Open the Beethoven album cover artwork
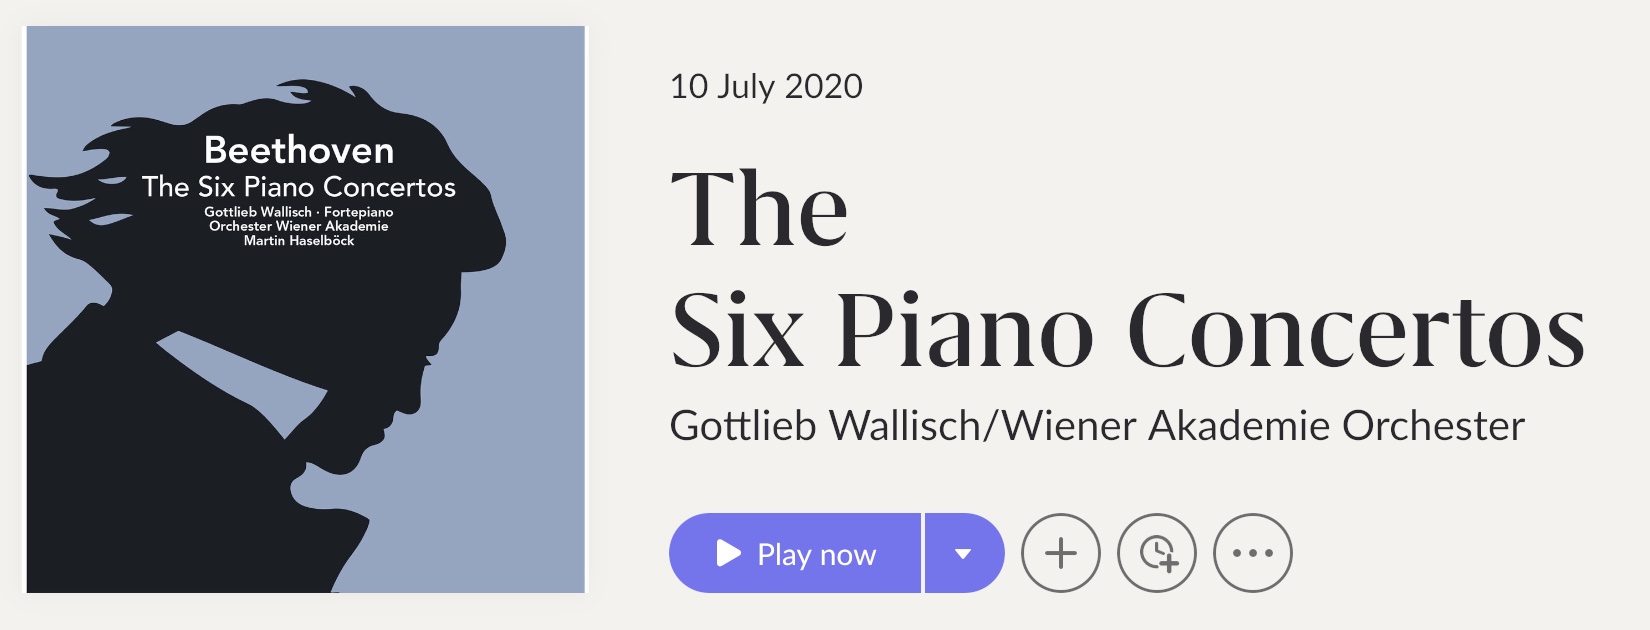The image size is (1650, 630). [306, 310]
